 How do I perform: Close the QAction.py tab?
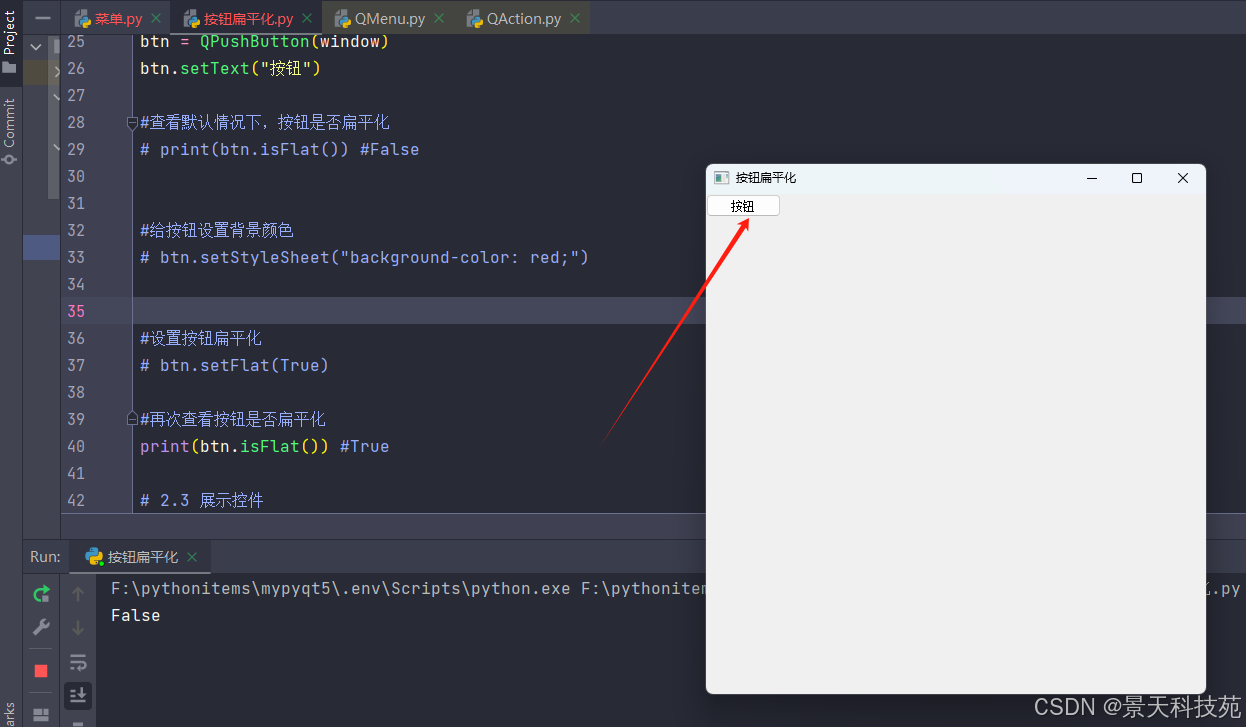[574, 19]
